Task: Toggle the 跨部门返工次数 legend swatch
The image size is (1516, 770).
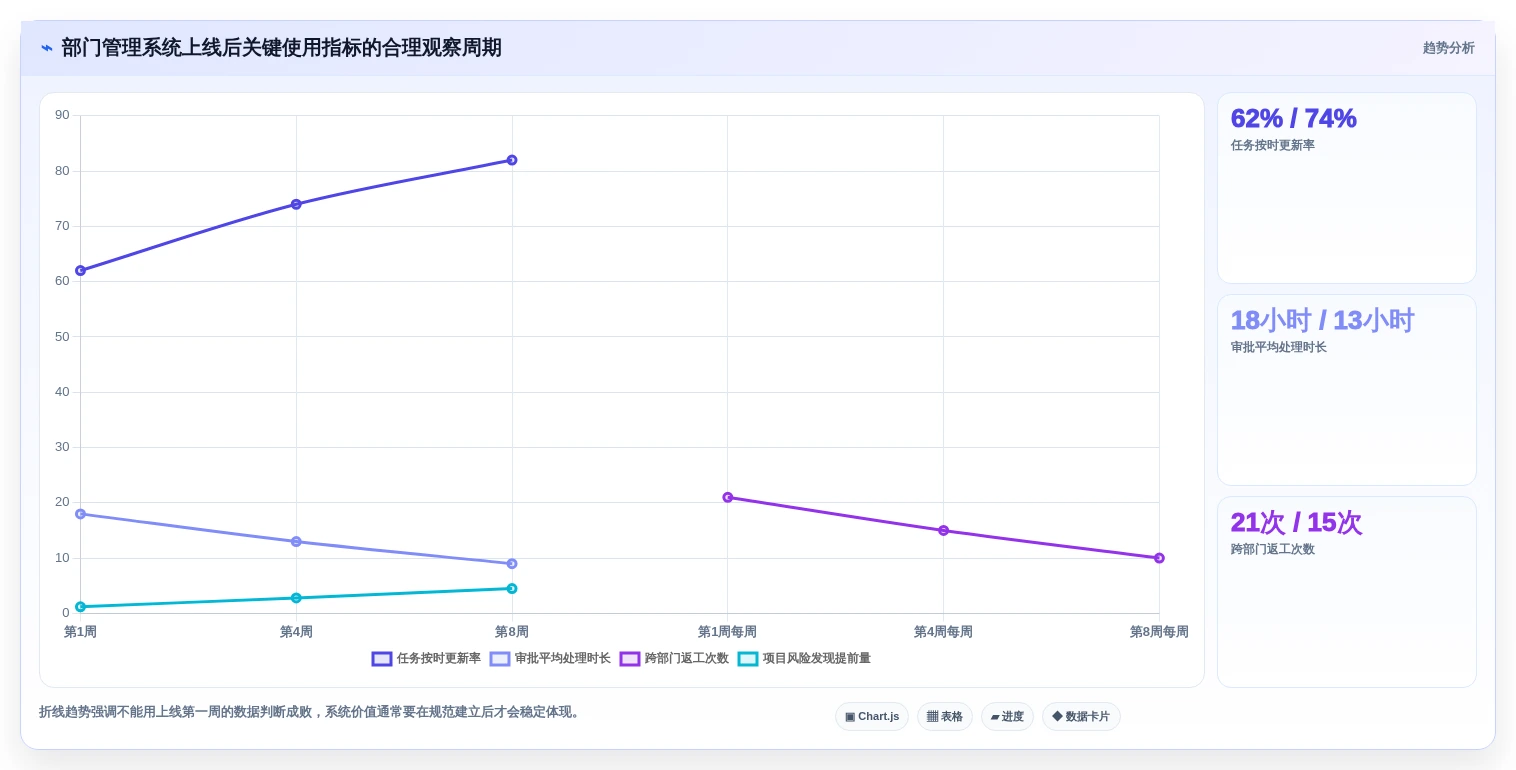Action: coord(630,659)
